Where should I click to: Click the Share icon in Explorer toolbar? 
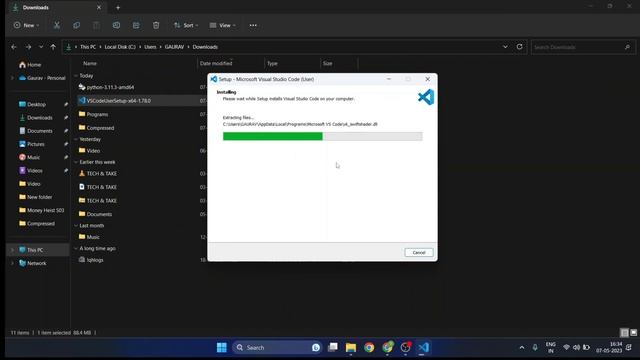click(136, 25)
